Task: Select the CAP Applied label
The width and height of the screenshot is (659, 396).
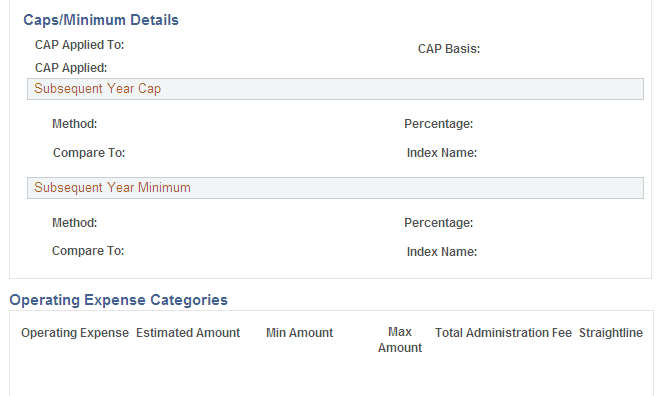Action: coord(71,68)
